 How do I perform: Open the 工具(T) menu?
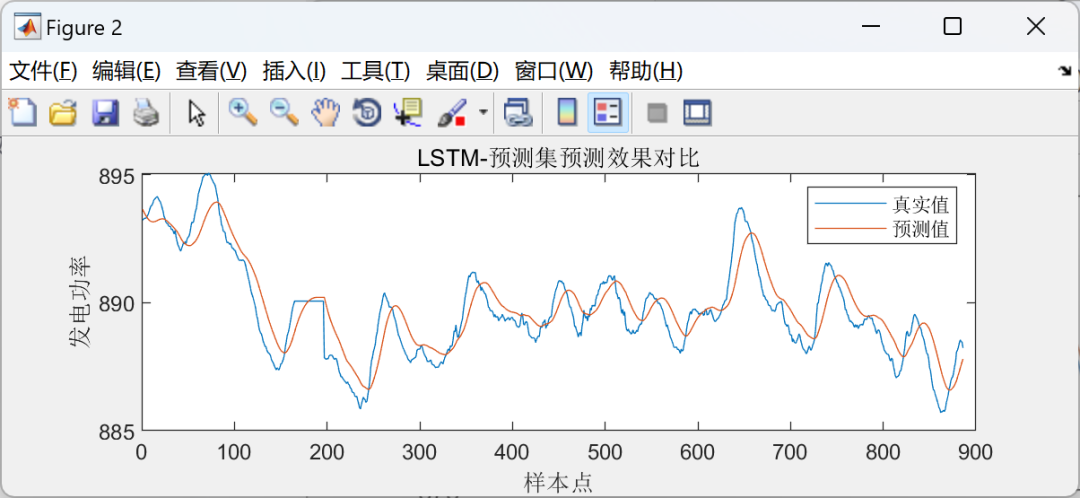tap(375, 71)
